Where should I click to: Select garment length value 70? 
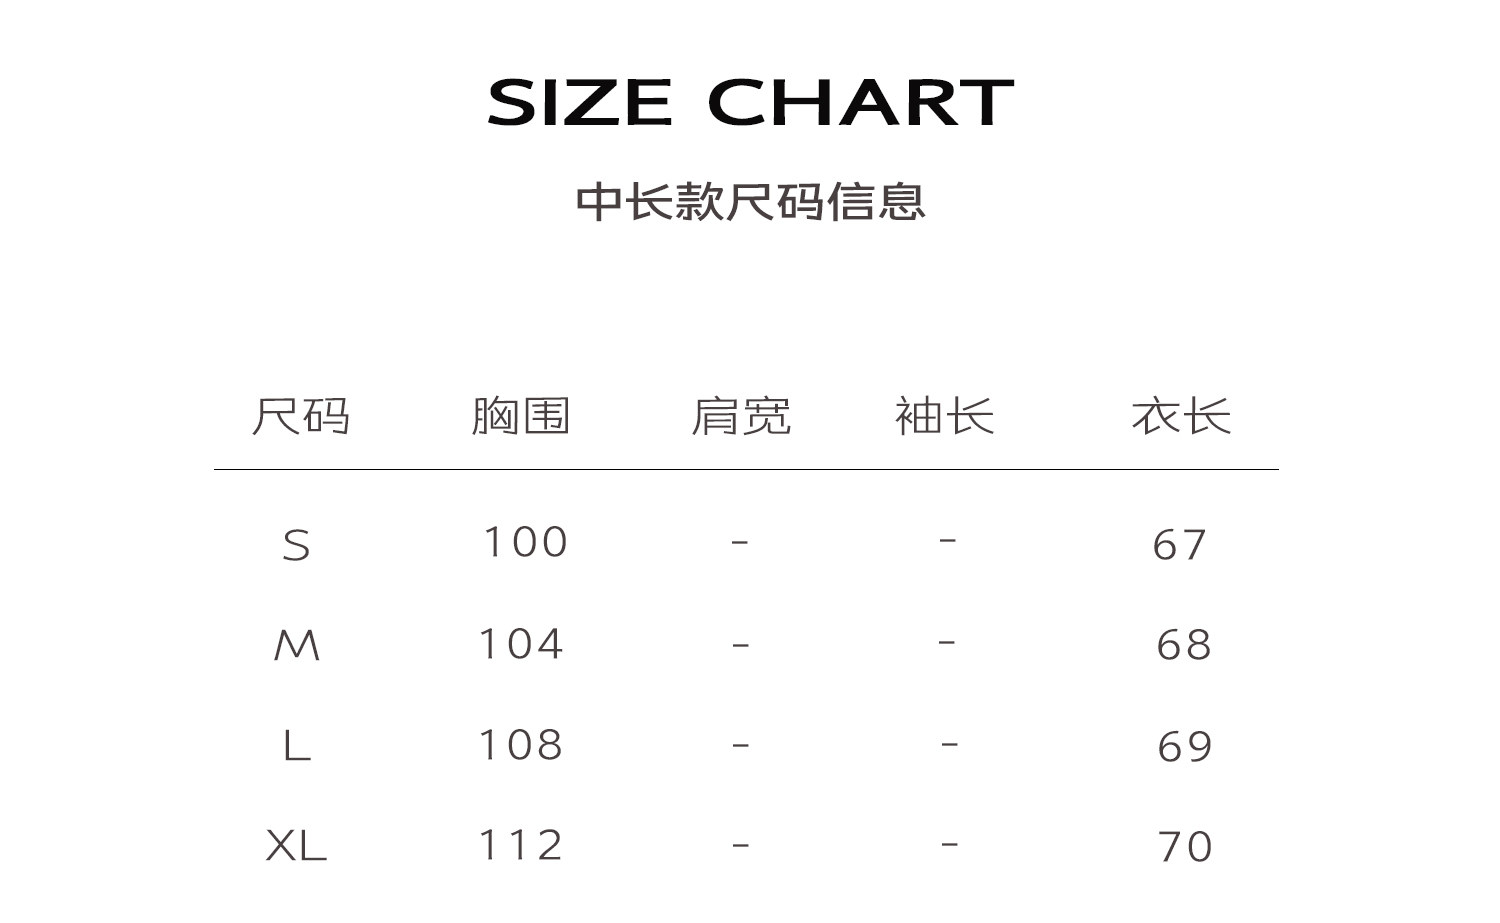[1185, 847]
